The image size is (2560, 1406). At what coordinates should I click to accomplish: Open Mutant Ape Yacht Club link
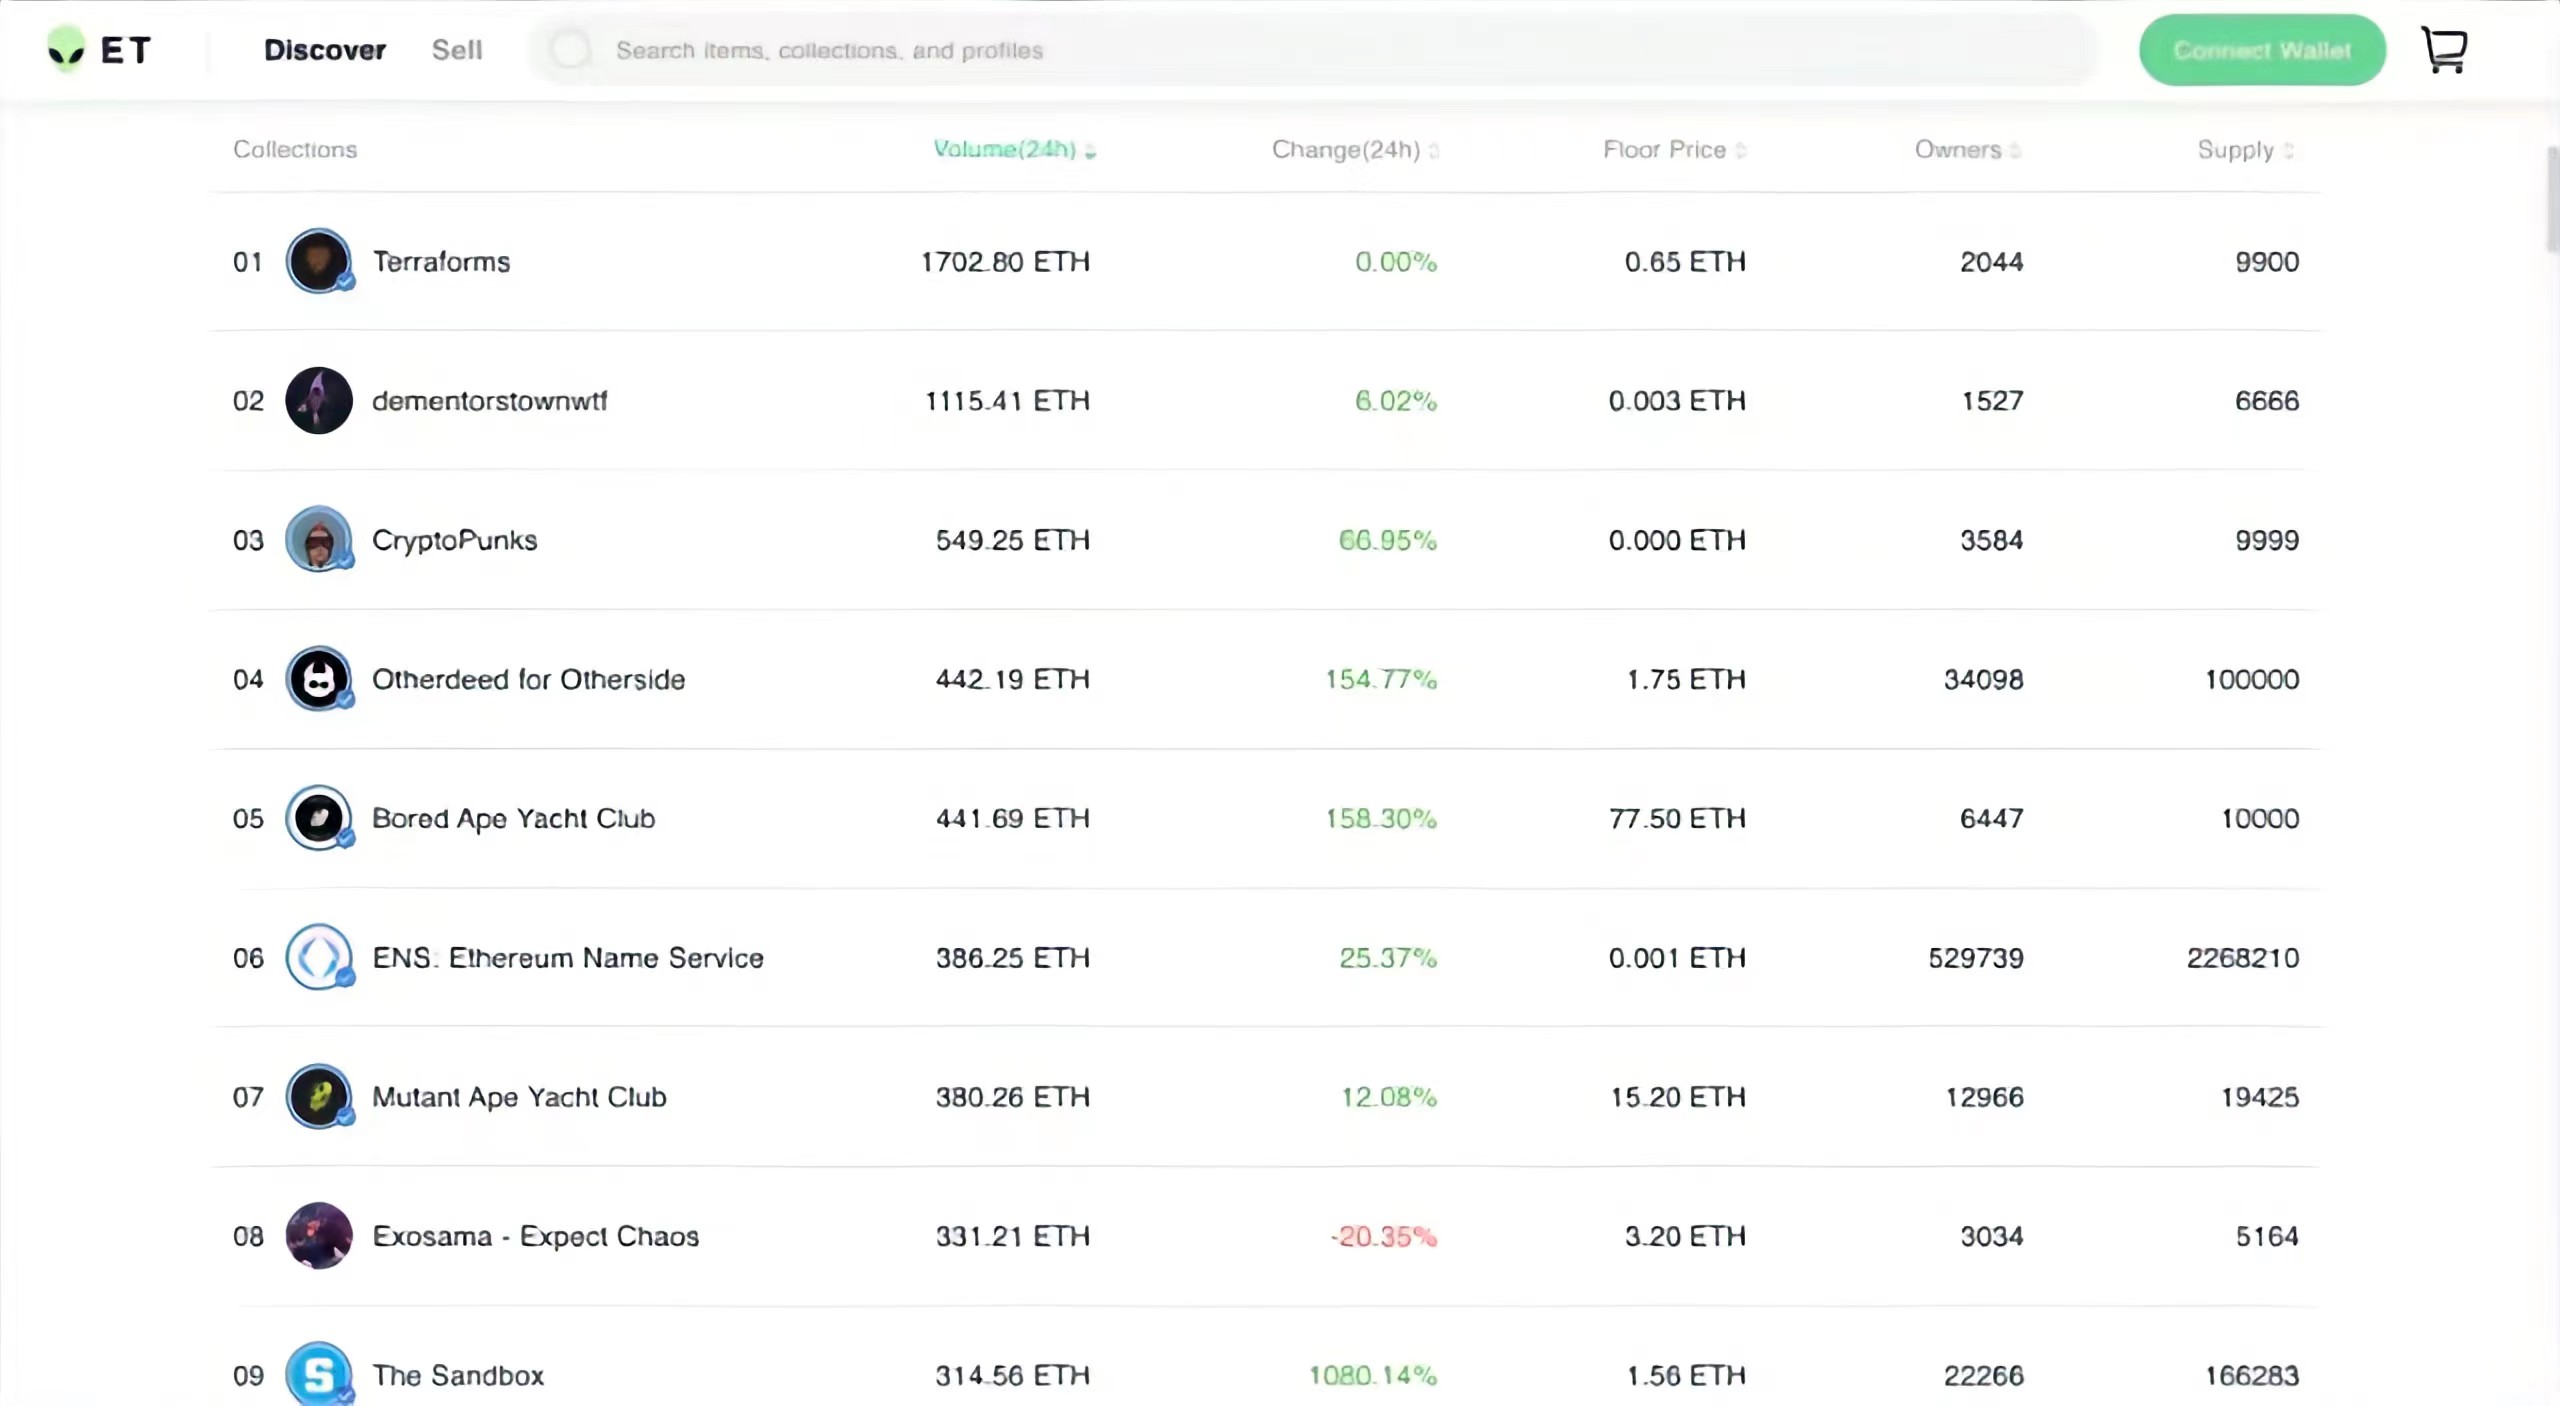pyautogui.click(x=520, y=1097)
